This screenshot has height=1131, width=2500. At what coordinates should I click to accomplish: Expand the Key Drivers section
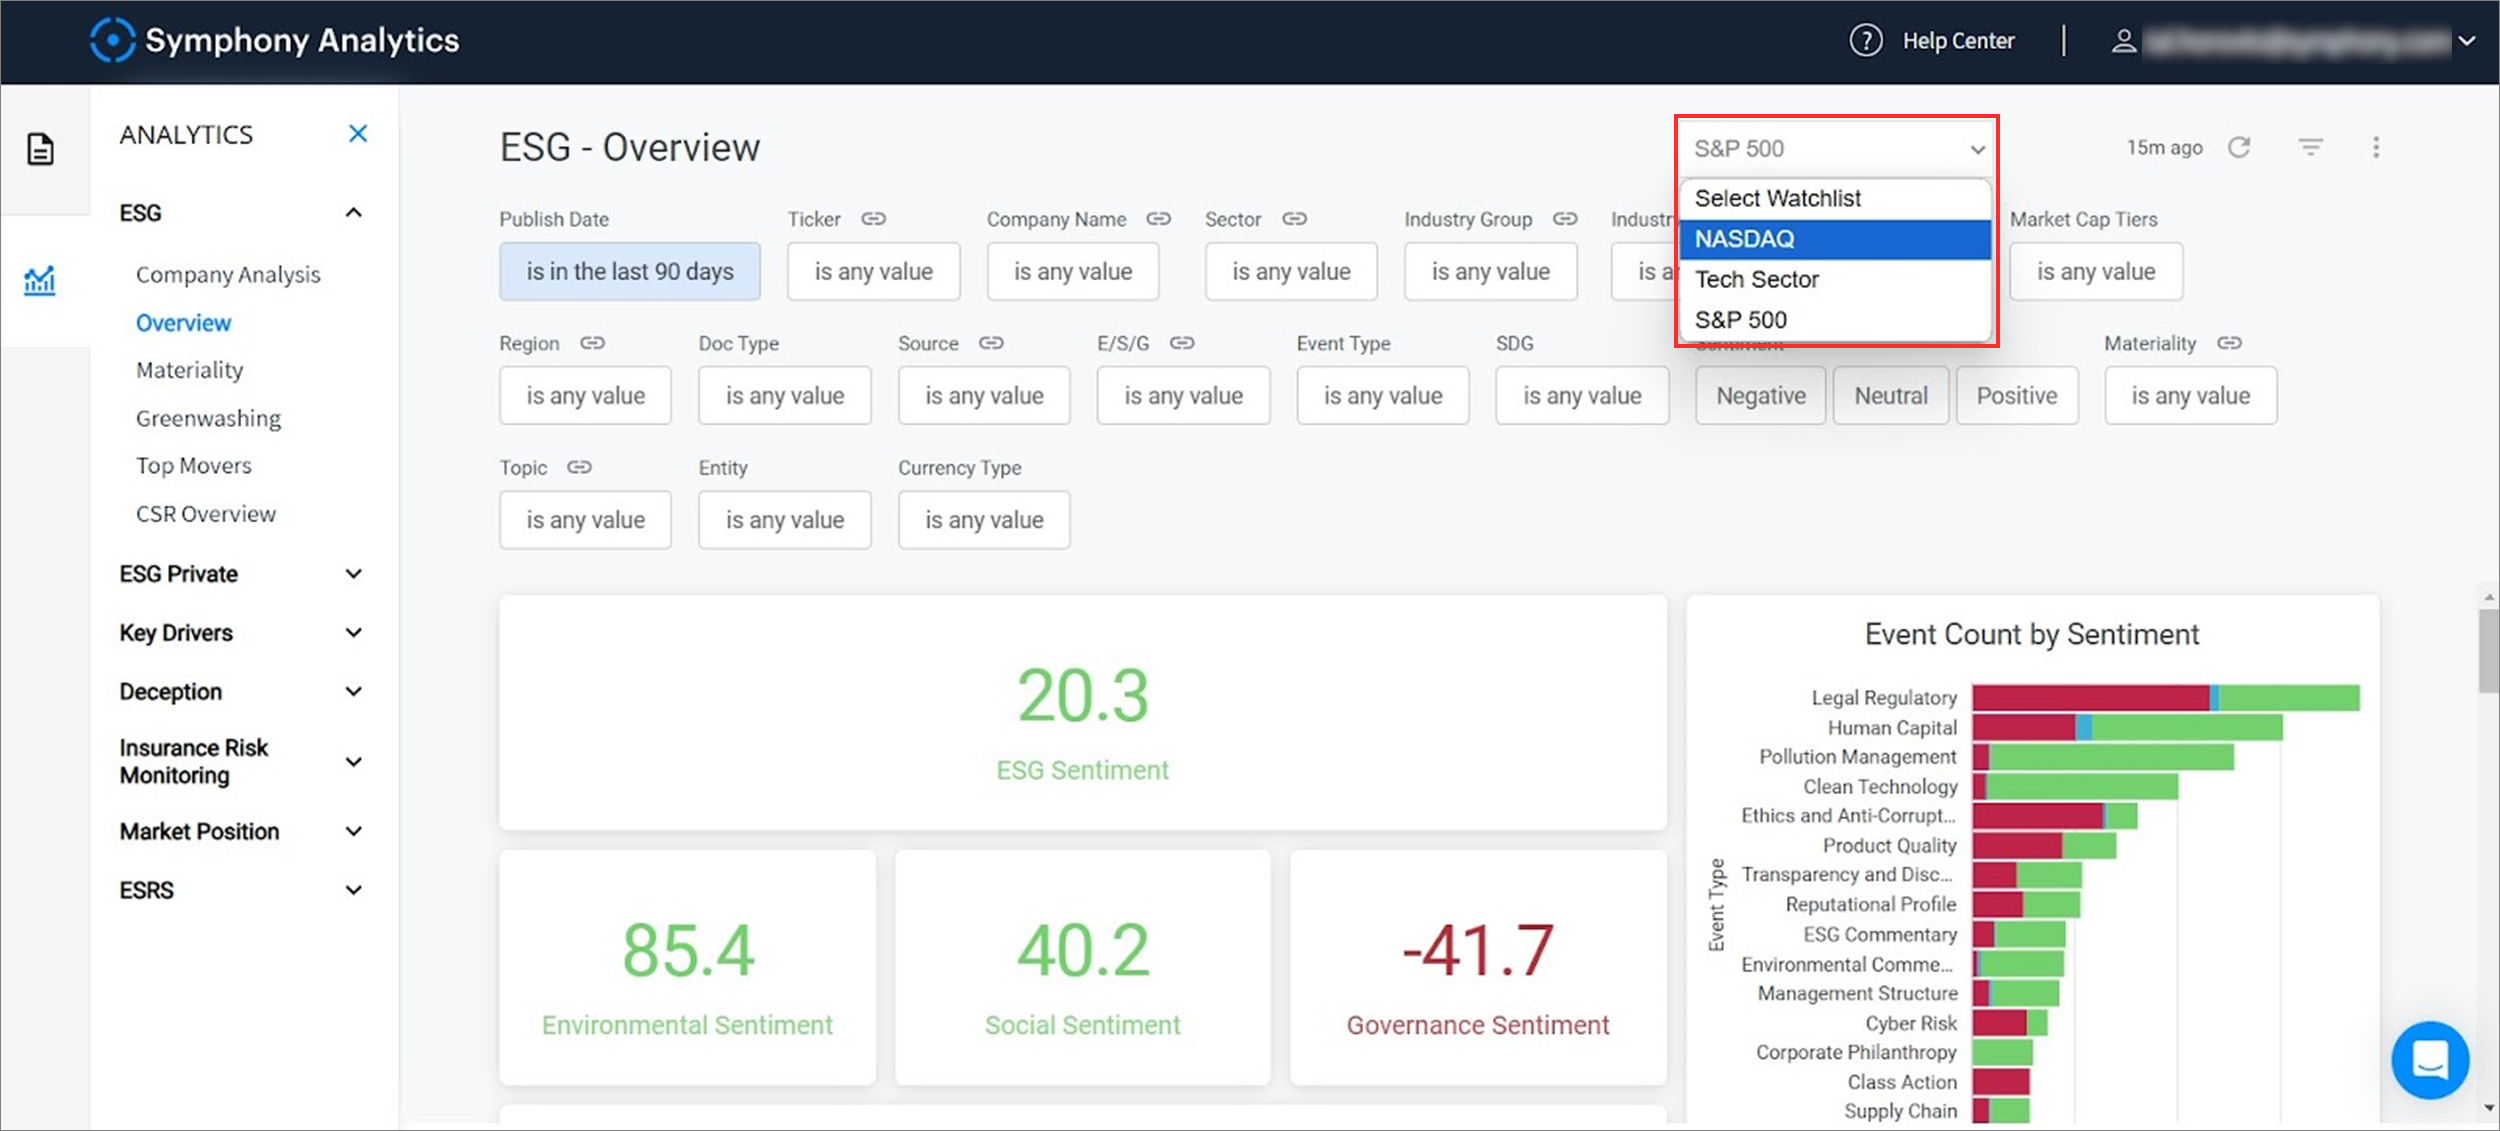pos(353,633)
